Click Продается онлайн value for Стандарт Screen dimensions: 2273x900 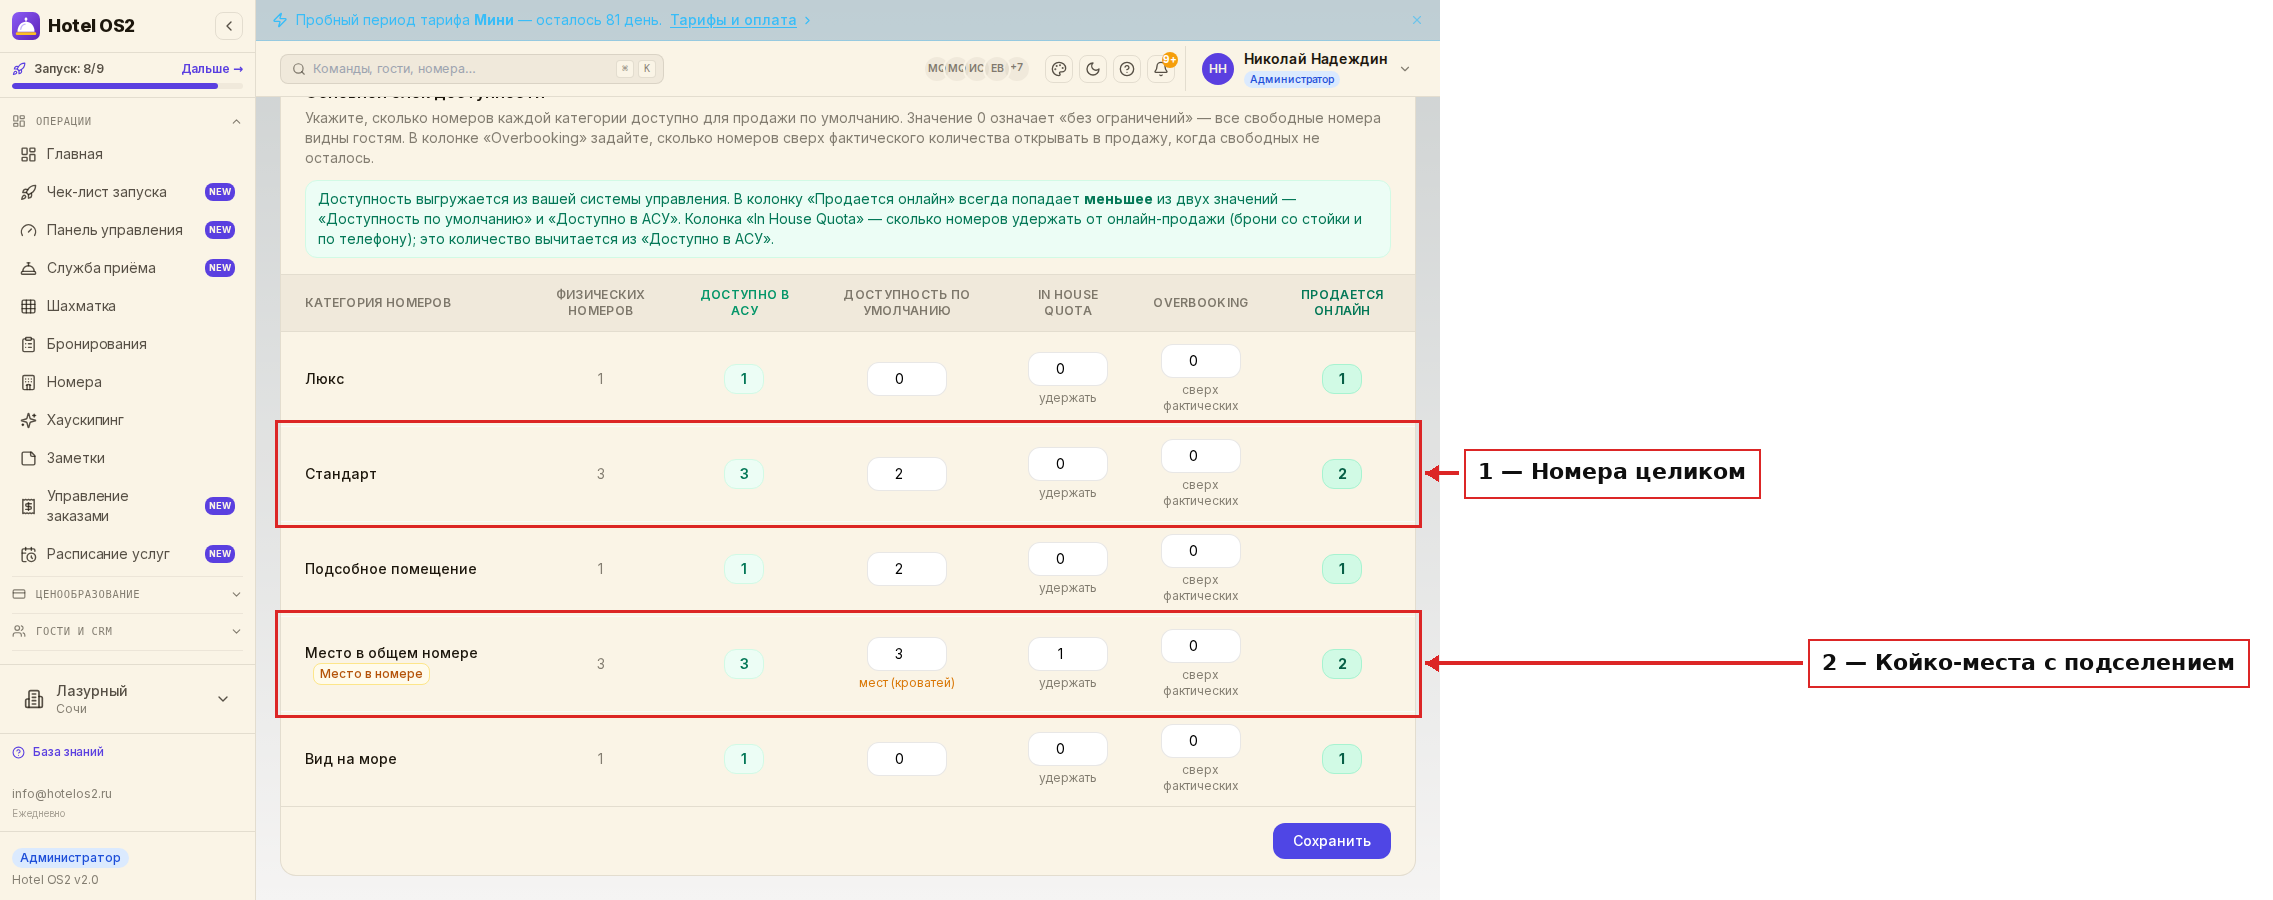[x=1342, y=474]
